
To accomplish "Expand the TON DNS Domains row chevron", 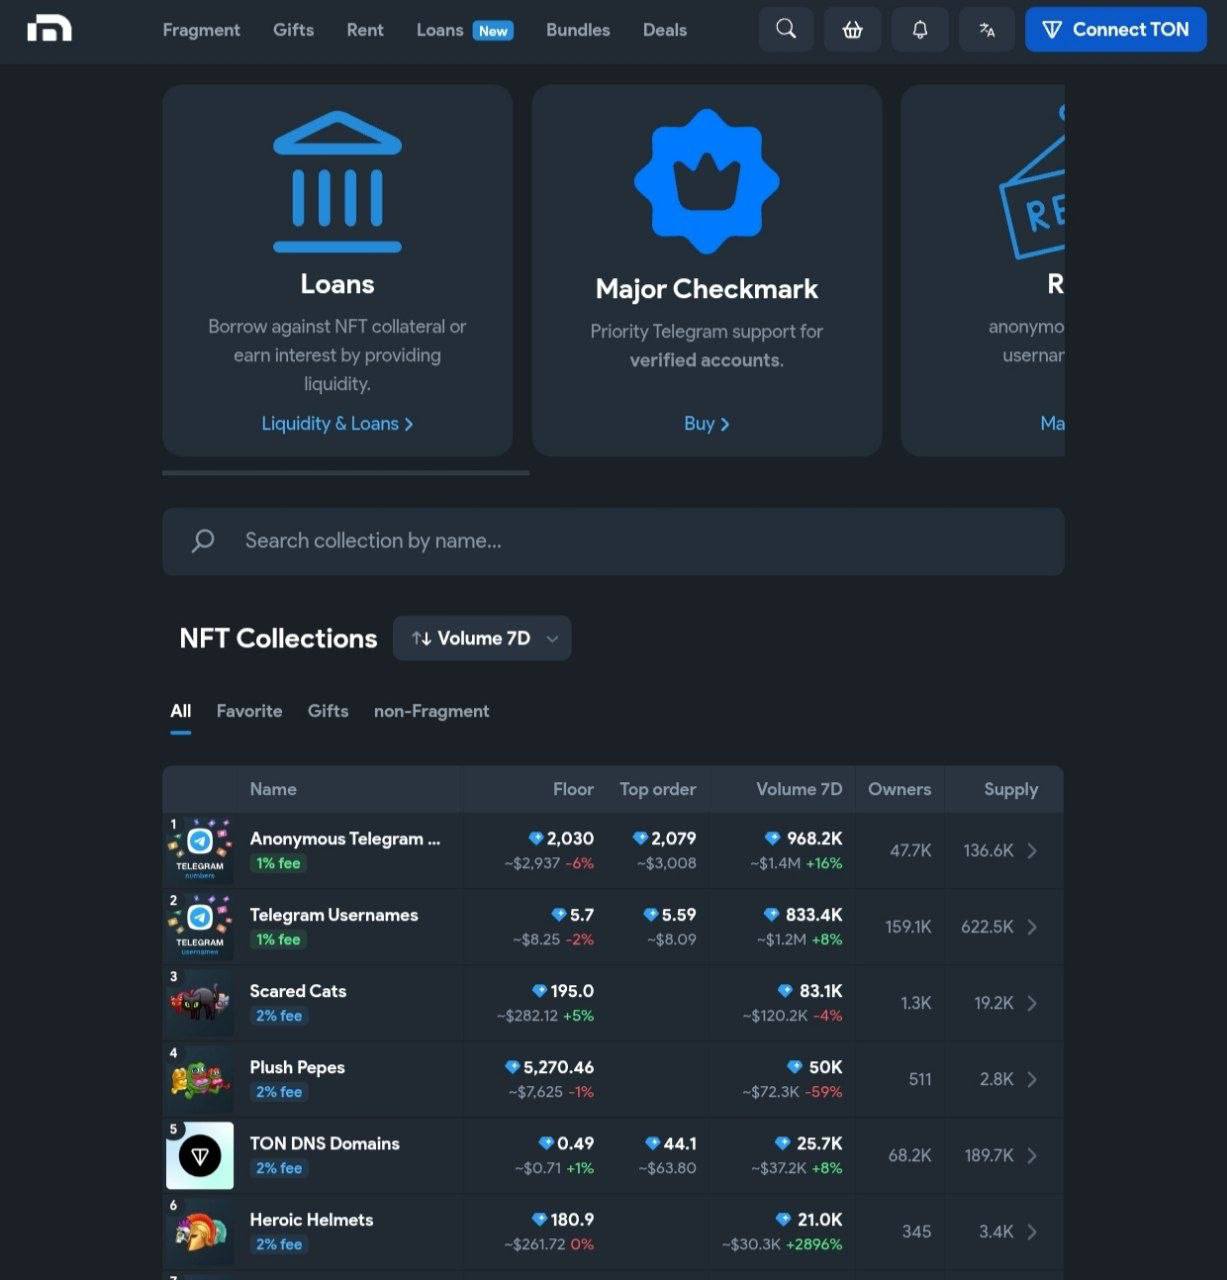I will click(1032, 1155).
